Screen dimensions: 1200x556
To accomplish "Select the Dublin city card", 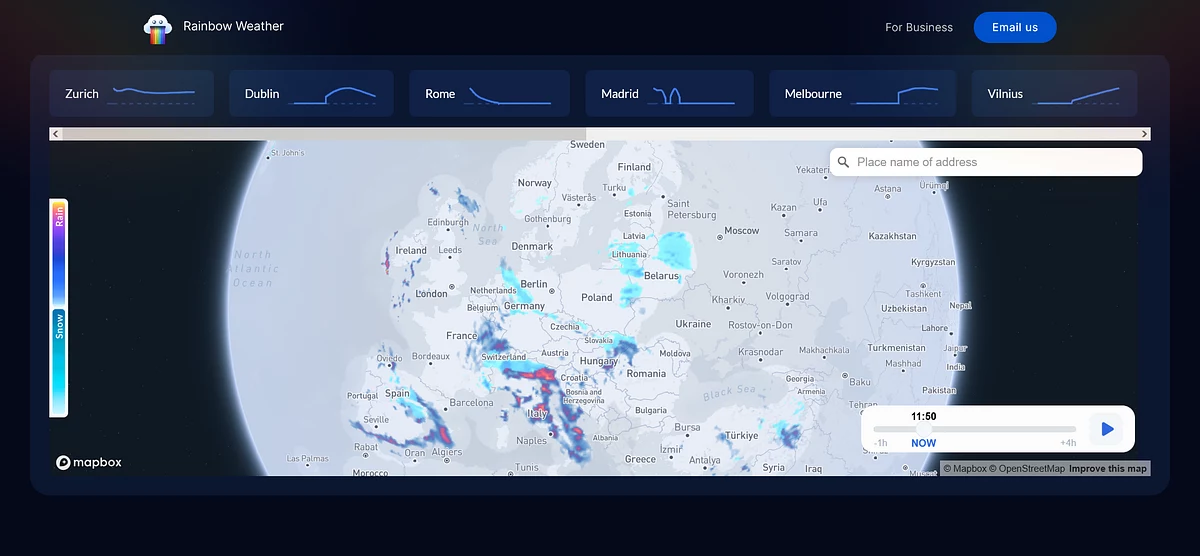I will pos(310,94).
